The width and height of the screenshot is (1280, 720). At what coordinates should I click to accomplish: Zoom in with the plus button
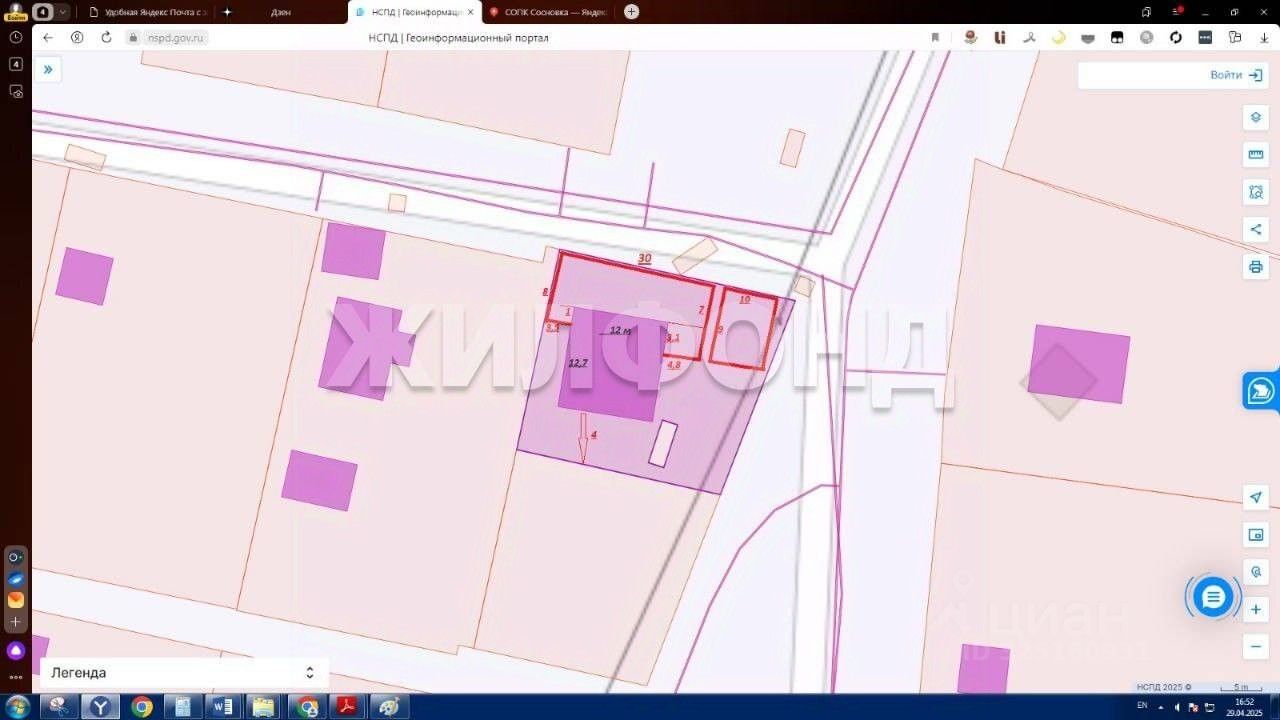coord(1256,609)
